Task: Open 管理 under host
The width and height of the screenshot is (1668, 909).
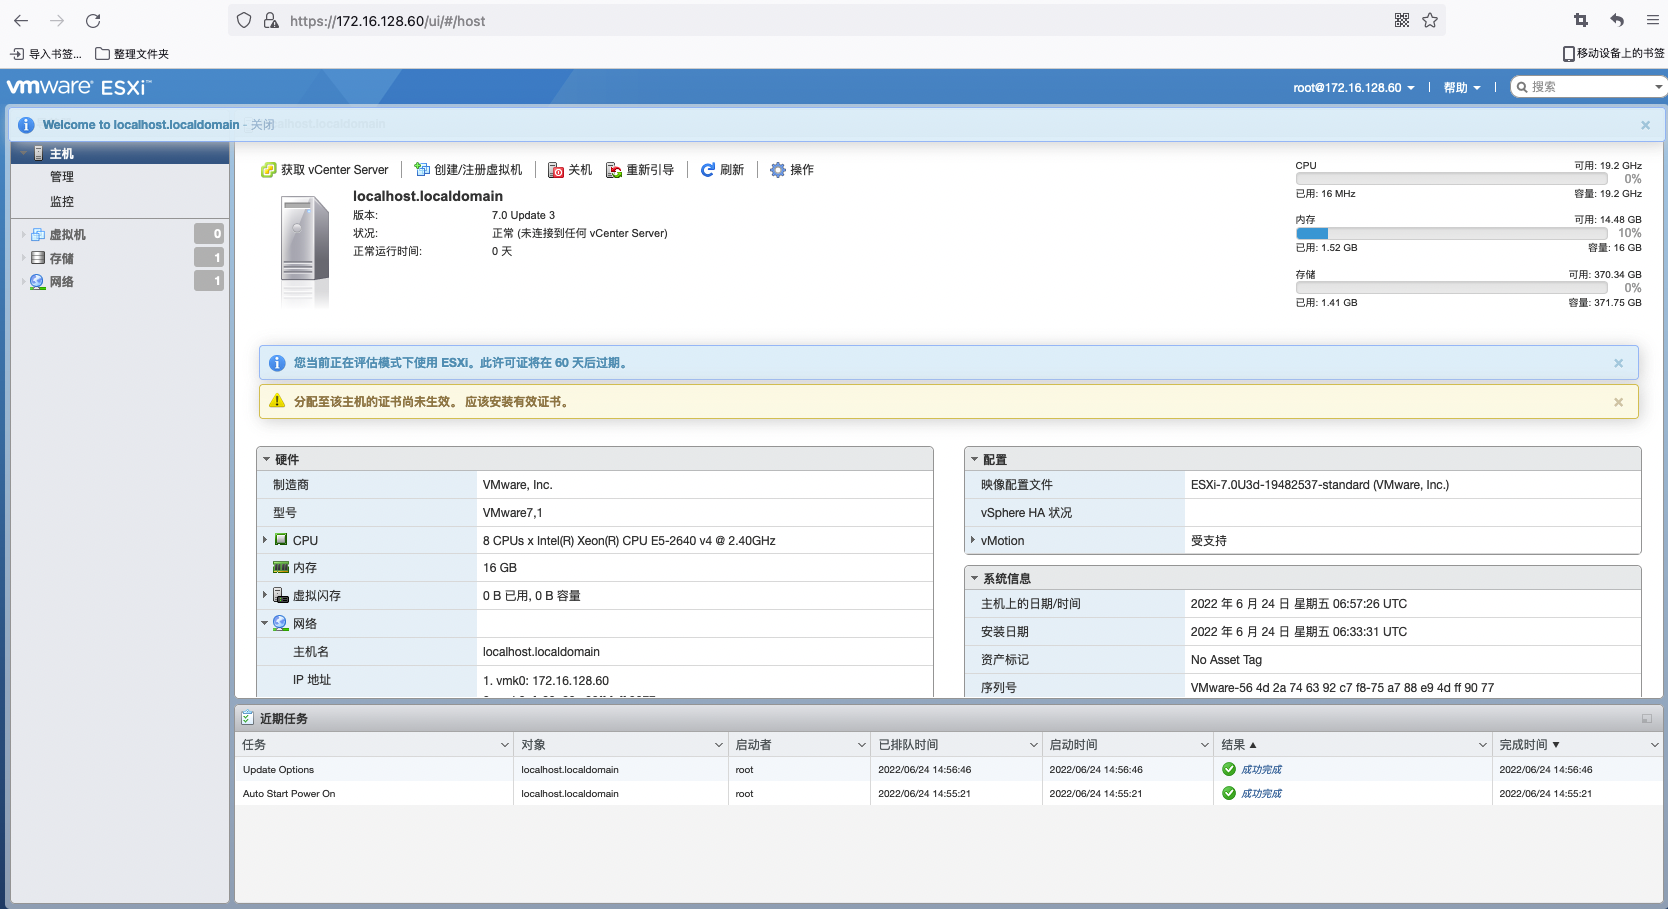Action: pos(62,177)
